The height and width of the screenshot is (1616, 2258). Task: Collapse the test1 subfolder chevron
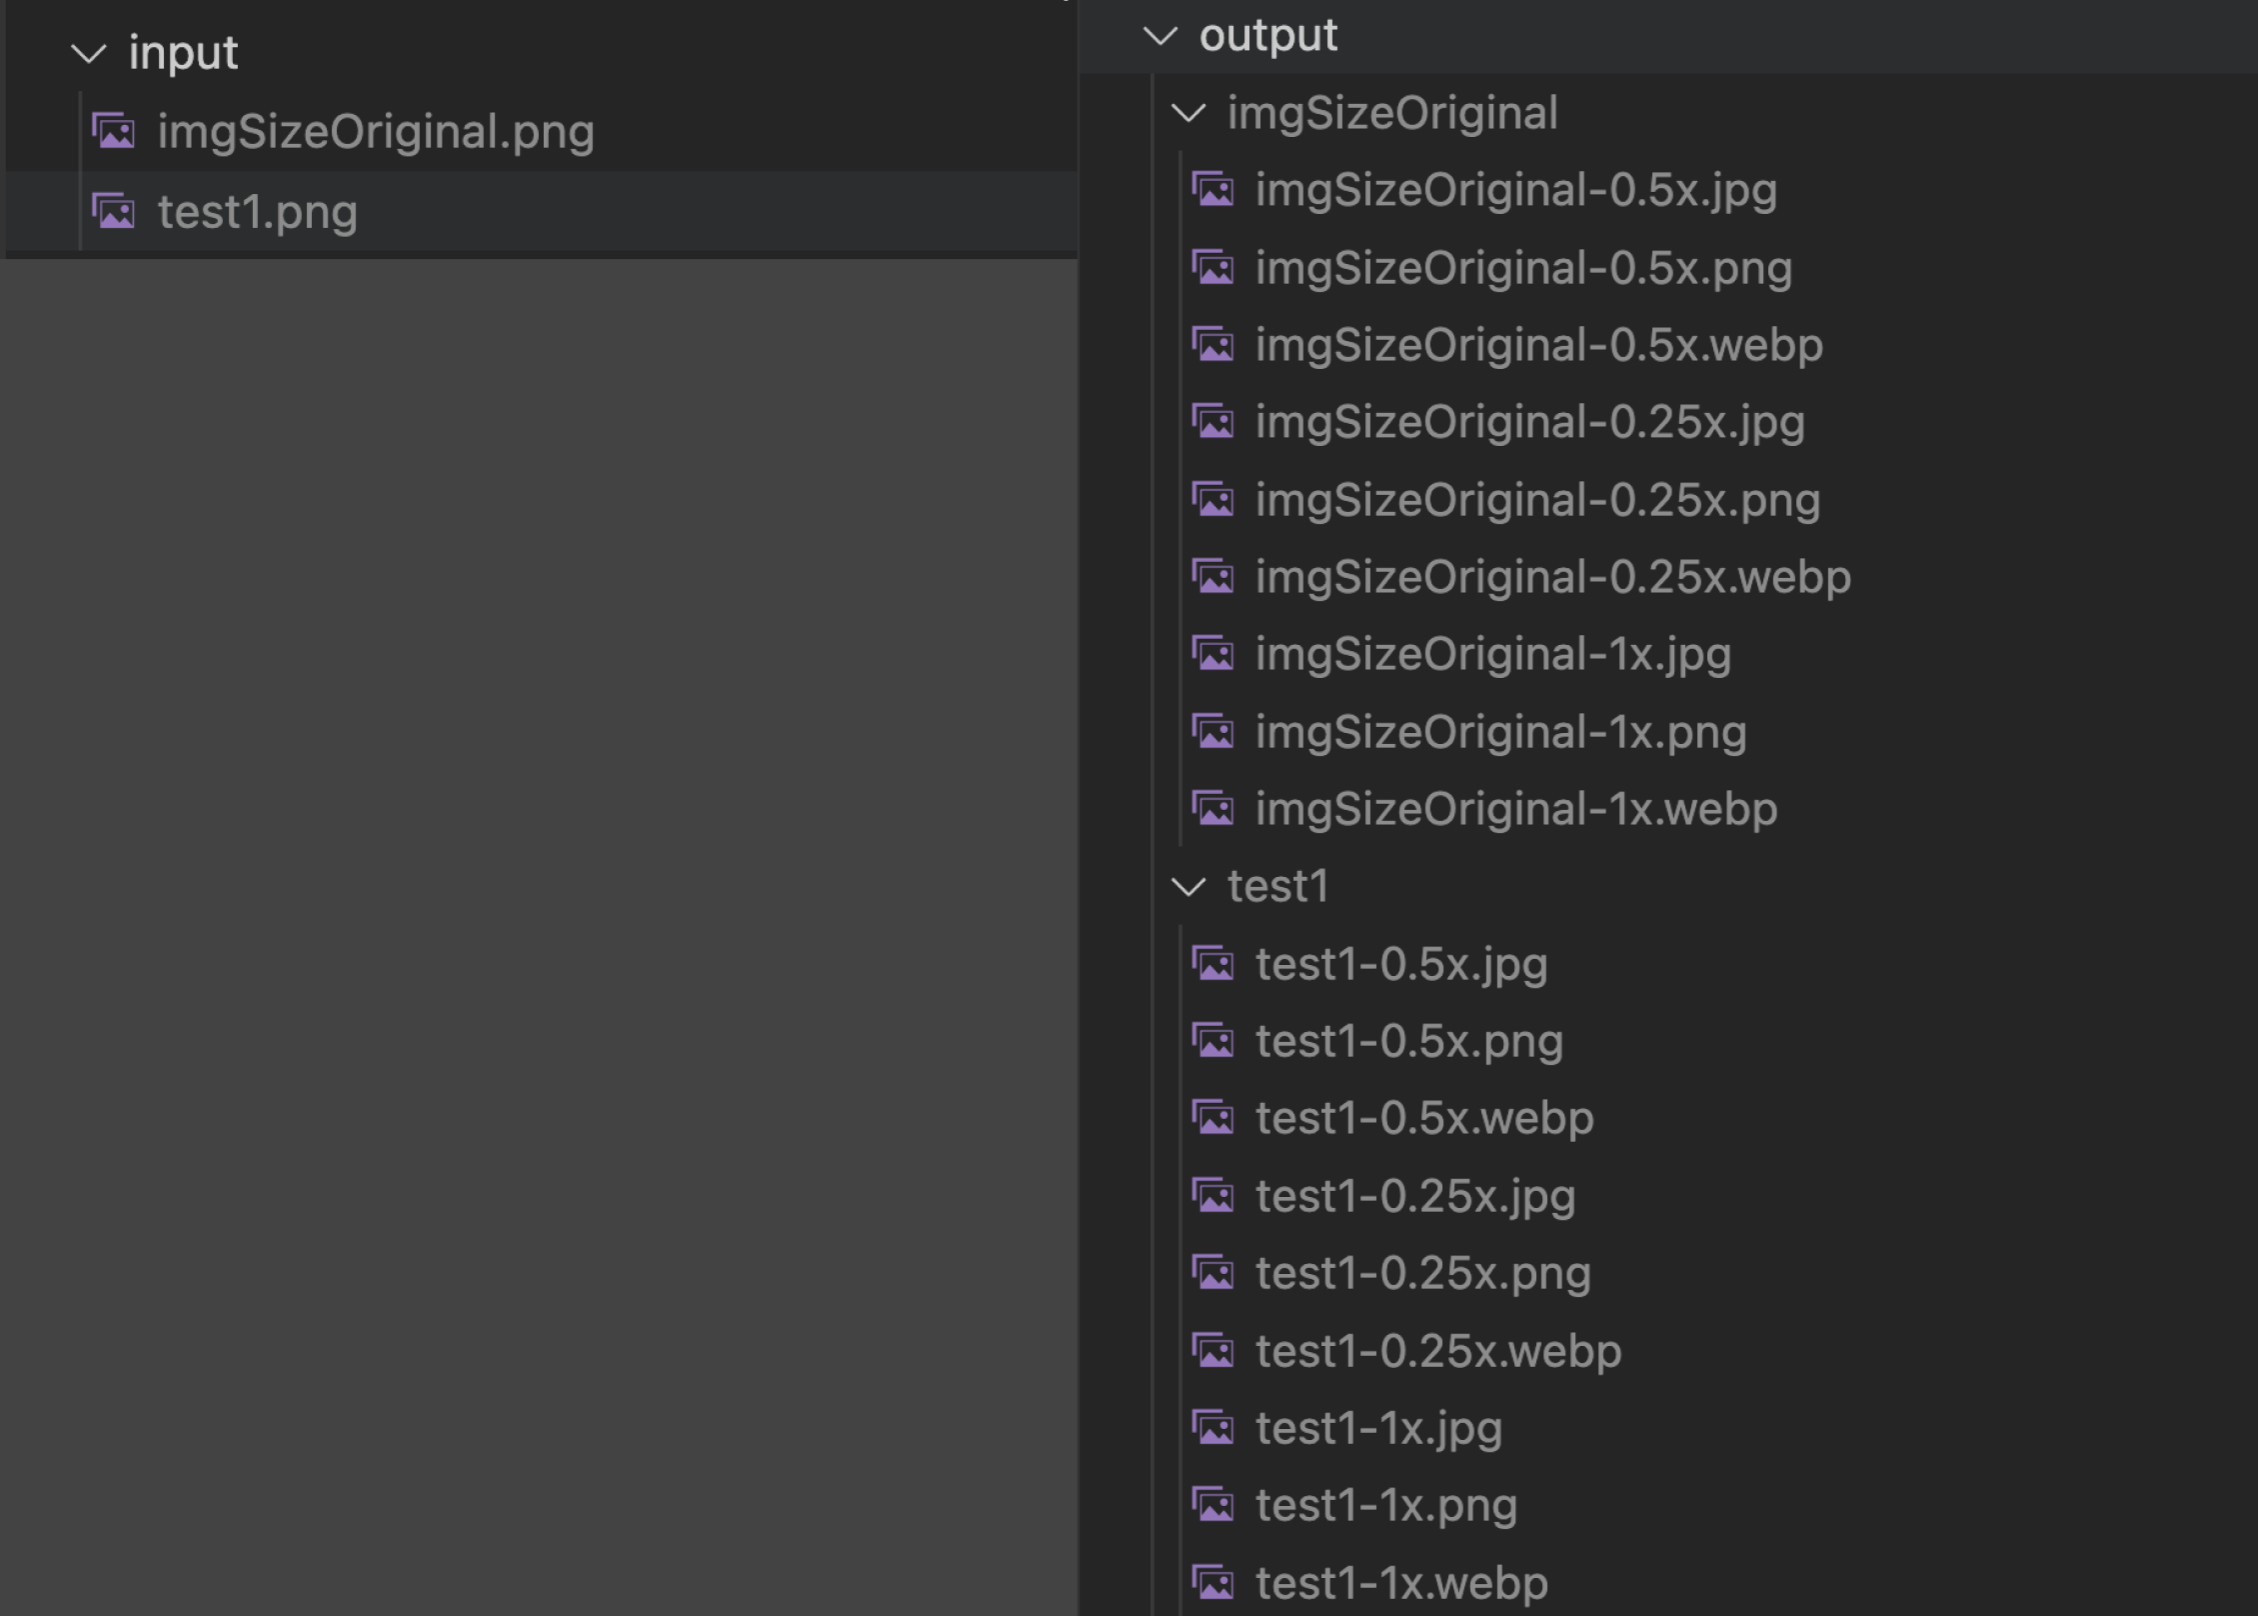click(x=1188, y=887)
